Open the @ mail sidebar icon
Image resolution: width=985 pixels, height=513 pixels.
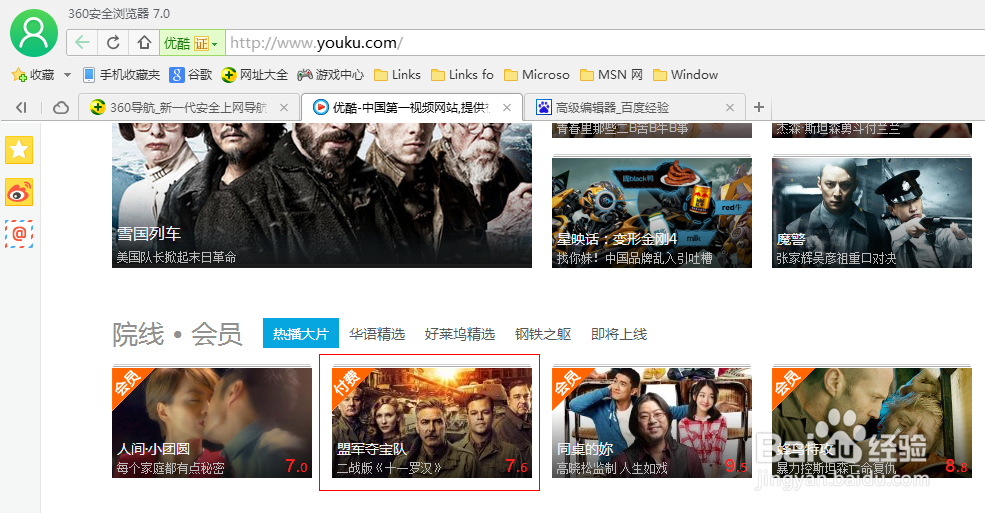point(19,234)
